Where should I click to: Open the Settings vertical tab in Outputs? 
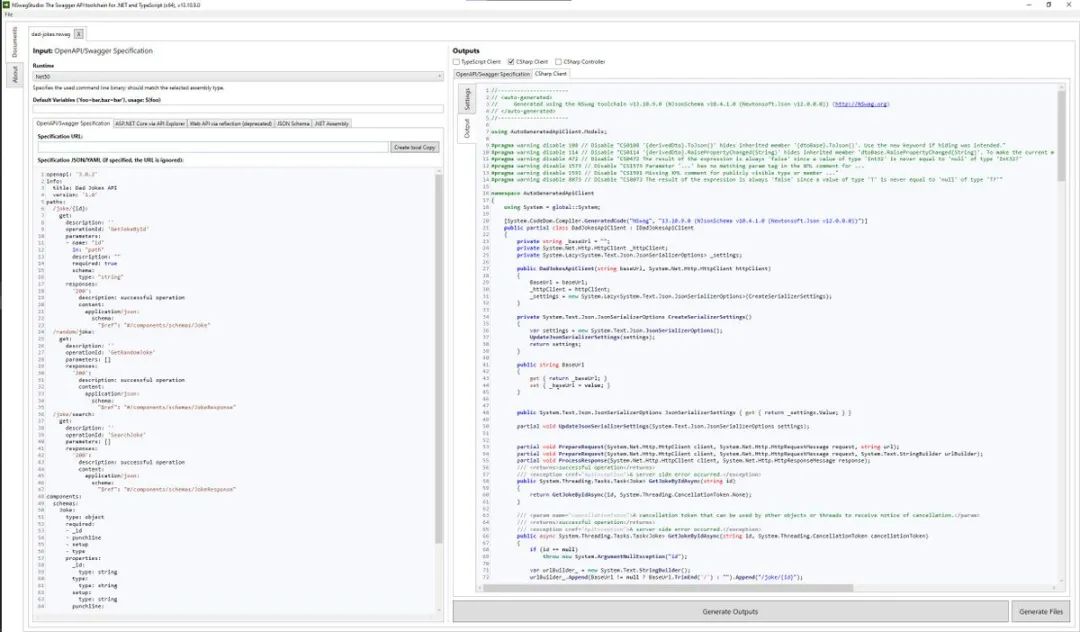[466, 98]
